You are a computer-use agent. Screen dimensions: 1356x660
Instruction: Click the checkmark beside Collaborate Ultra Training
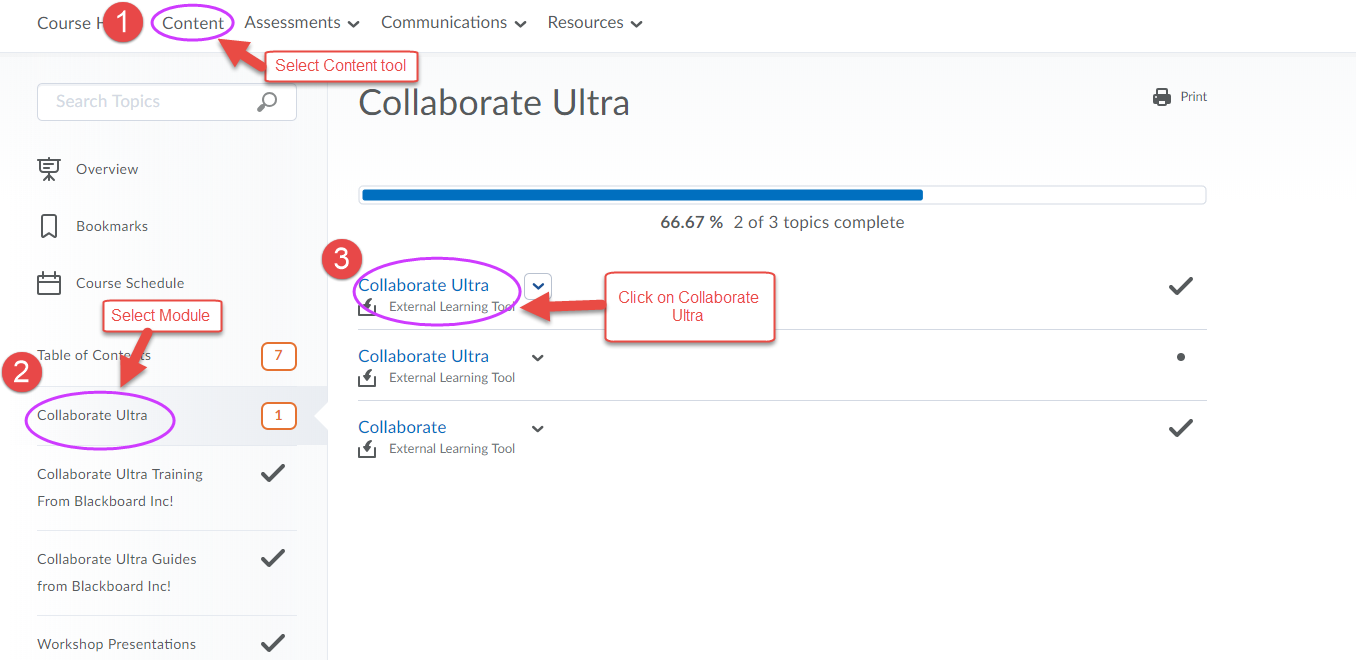[x=272, y=473]
